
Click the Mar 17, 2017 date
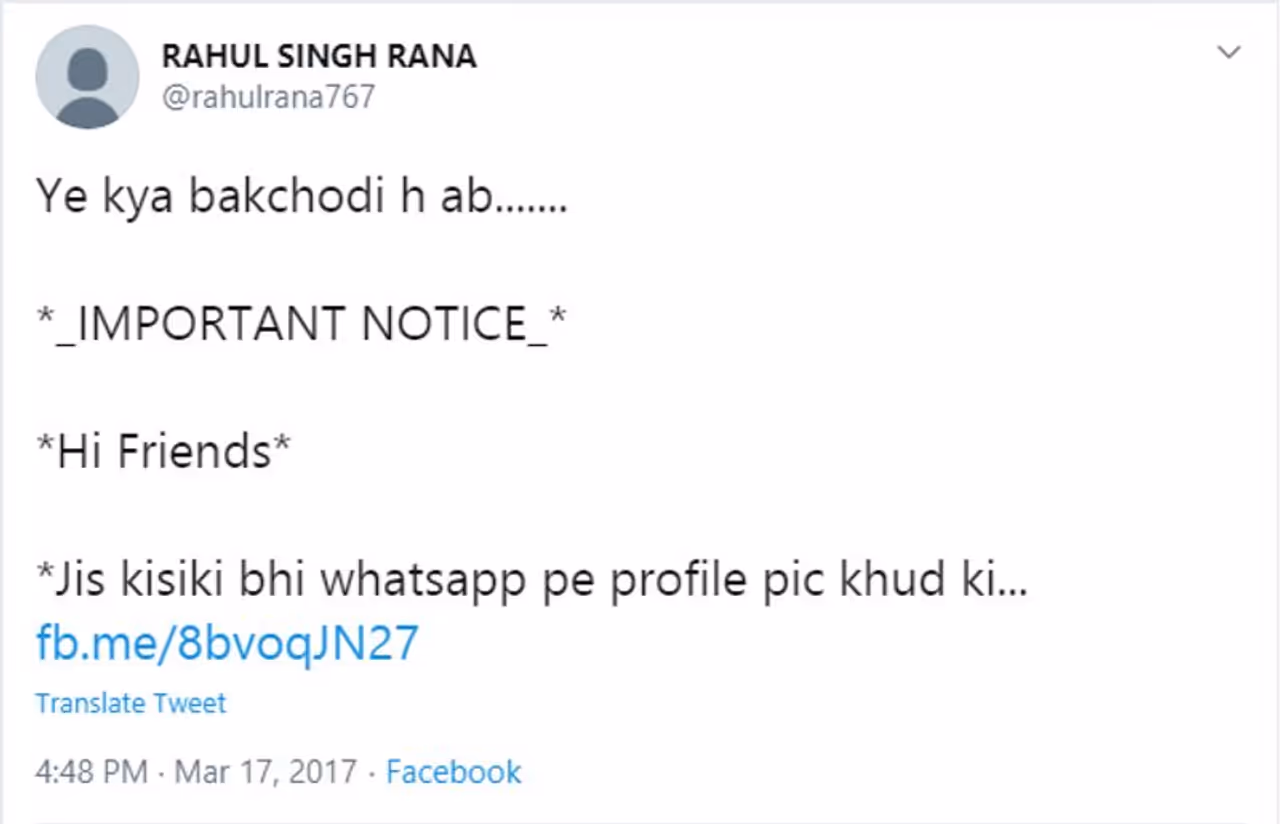pos(266,772)
